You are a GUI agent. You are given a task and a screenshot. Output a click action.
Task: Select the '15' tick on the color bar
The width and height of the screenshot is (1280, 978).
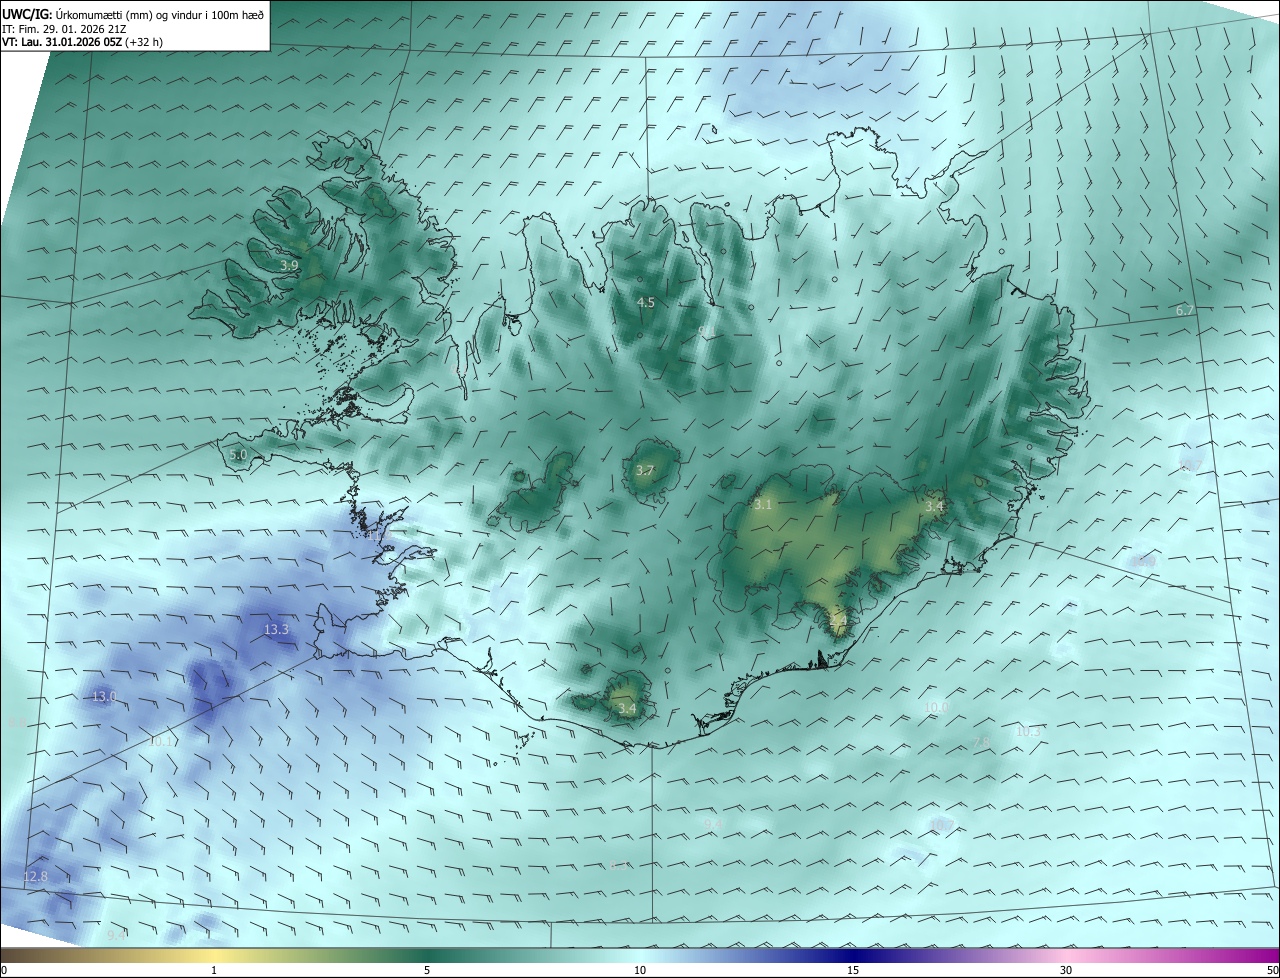click(x=853, y=971)
